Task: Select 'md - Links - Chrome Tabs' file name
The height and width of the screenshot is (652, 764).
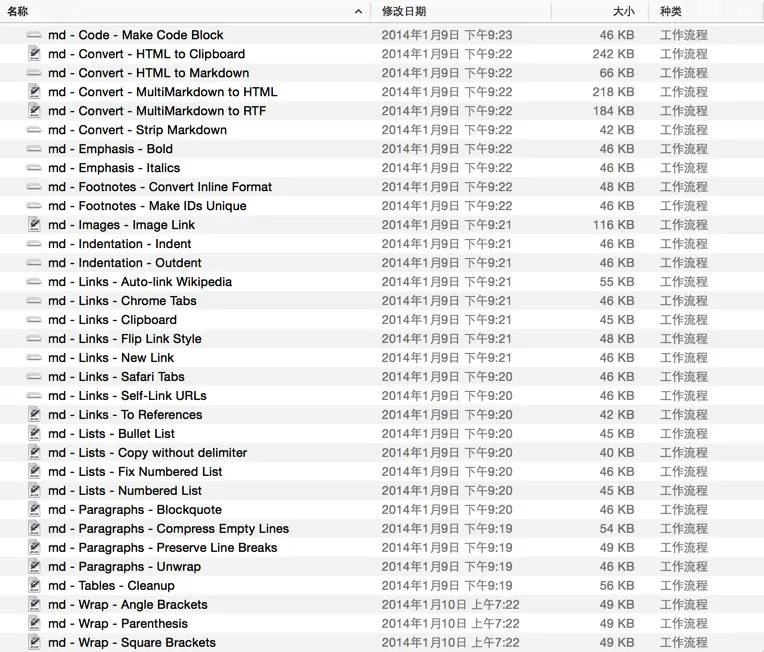Action: (122, 301)
